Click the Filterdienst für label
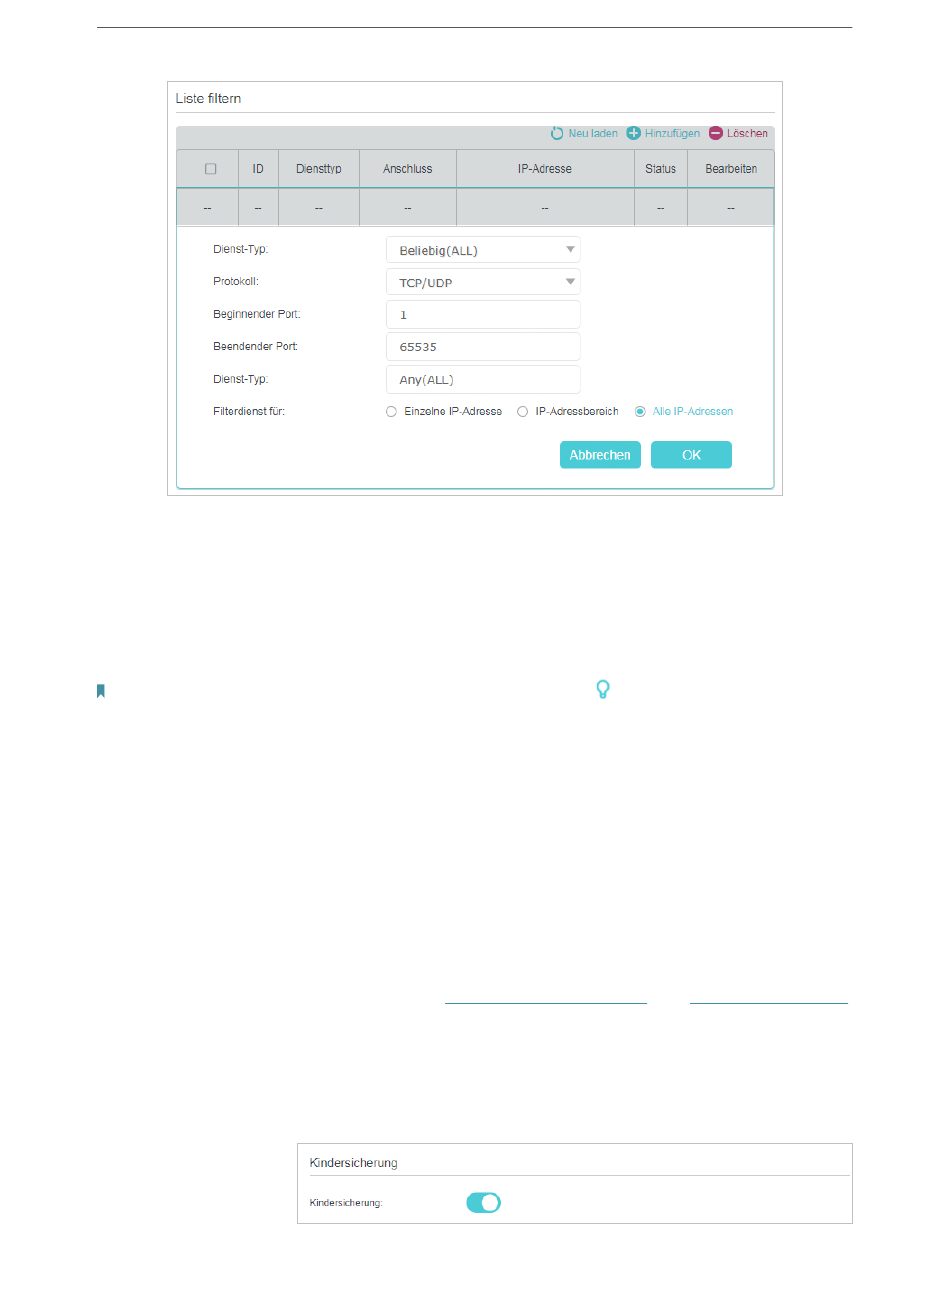950x1290 pixels. 249,411
